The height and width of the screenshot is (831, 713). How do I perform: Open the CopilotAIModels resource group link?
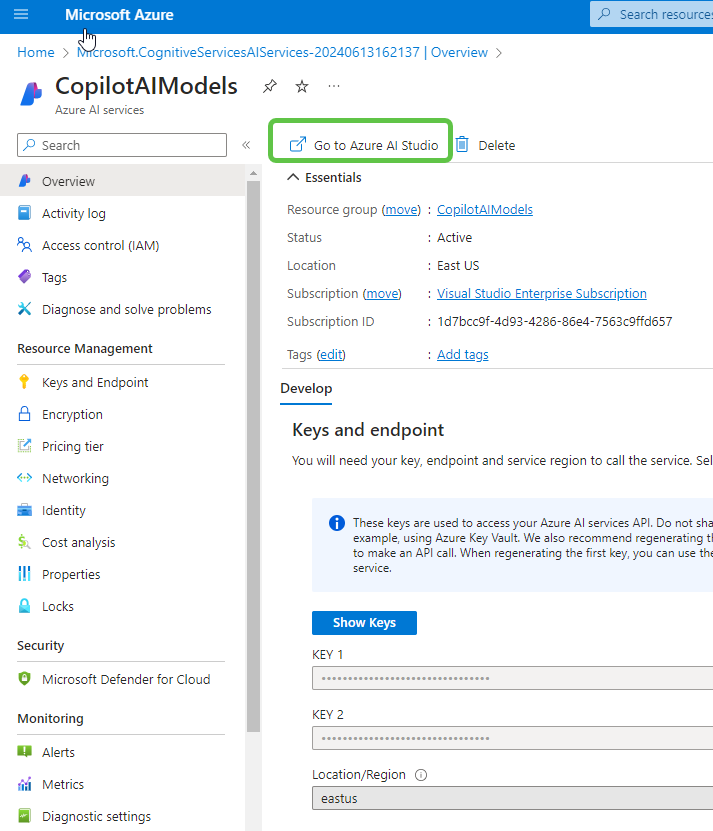coord(485,209)
